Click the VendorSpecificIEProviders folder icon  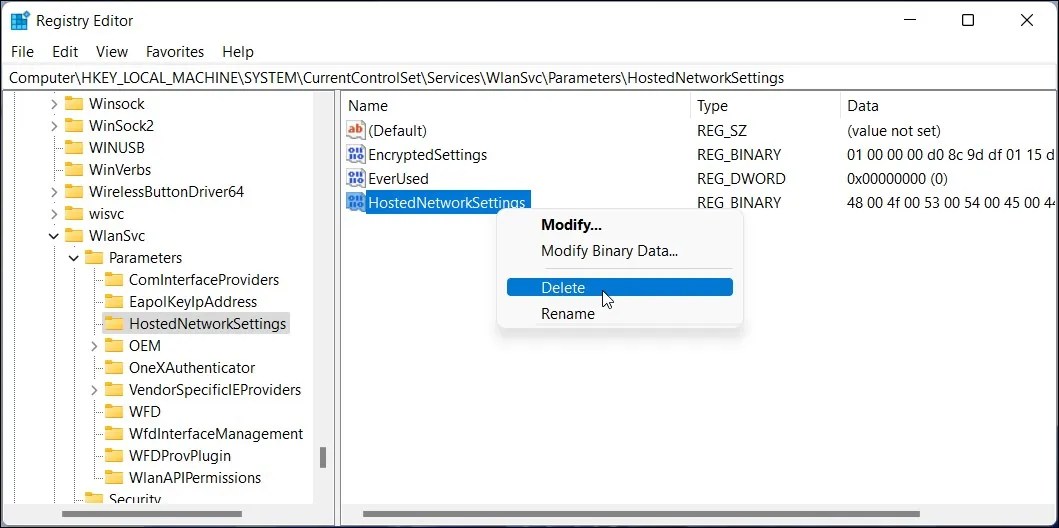(x=114, y=390)
